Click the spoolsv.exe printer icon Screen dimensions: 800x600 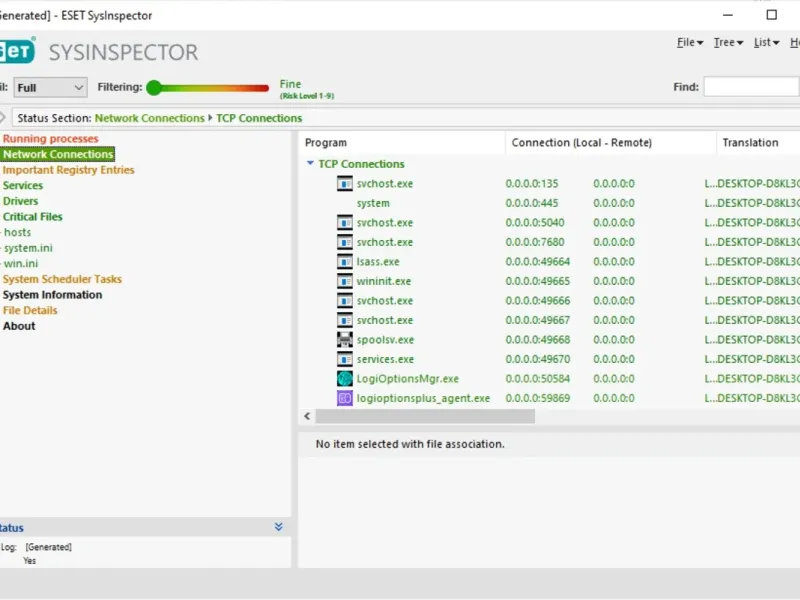coord(345,340)
